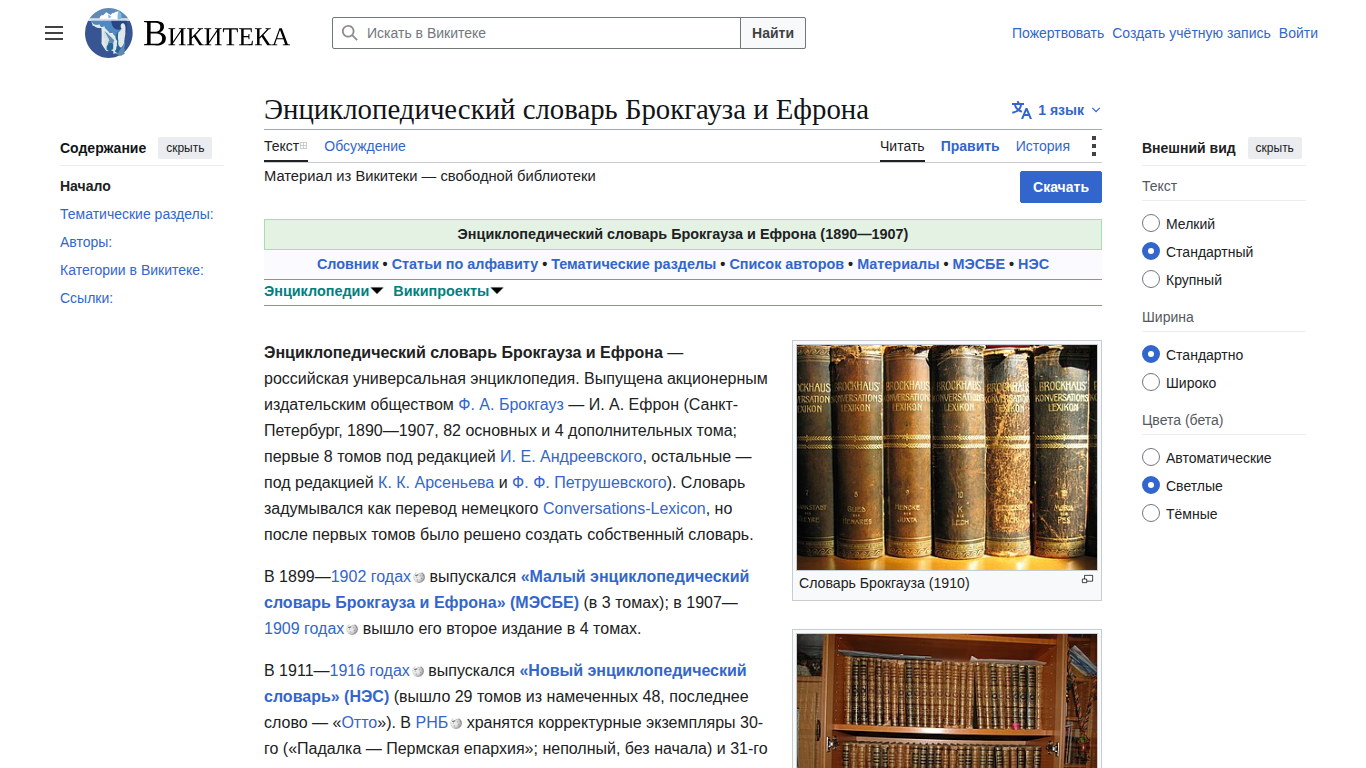The width and height of the screenshot is (1366, 768).
Task: Open the Материалы link
Action: (x=898, y=264)
